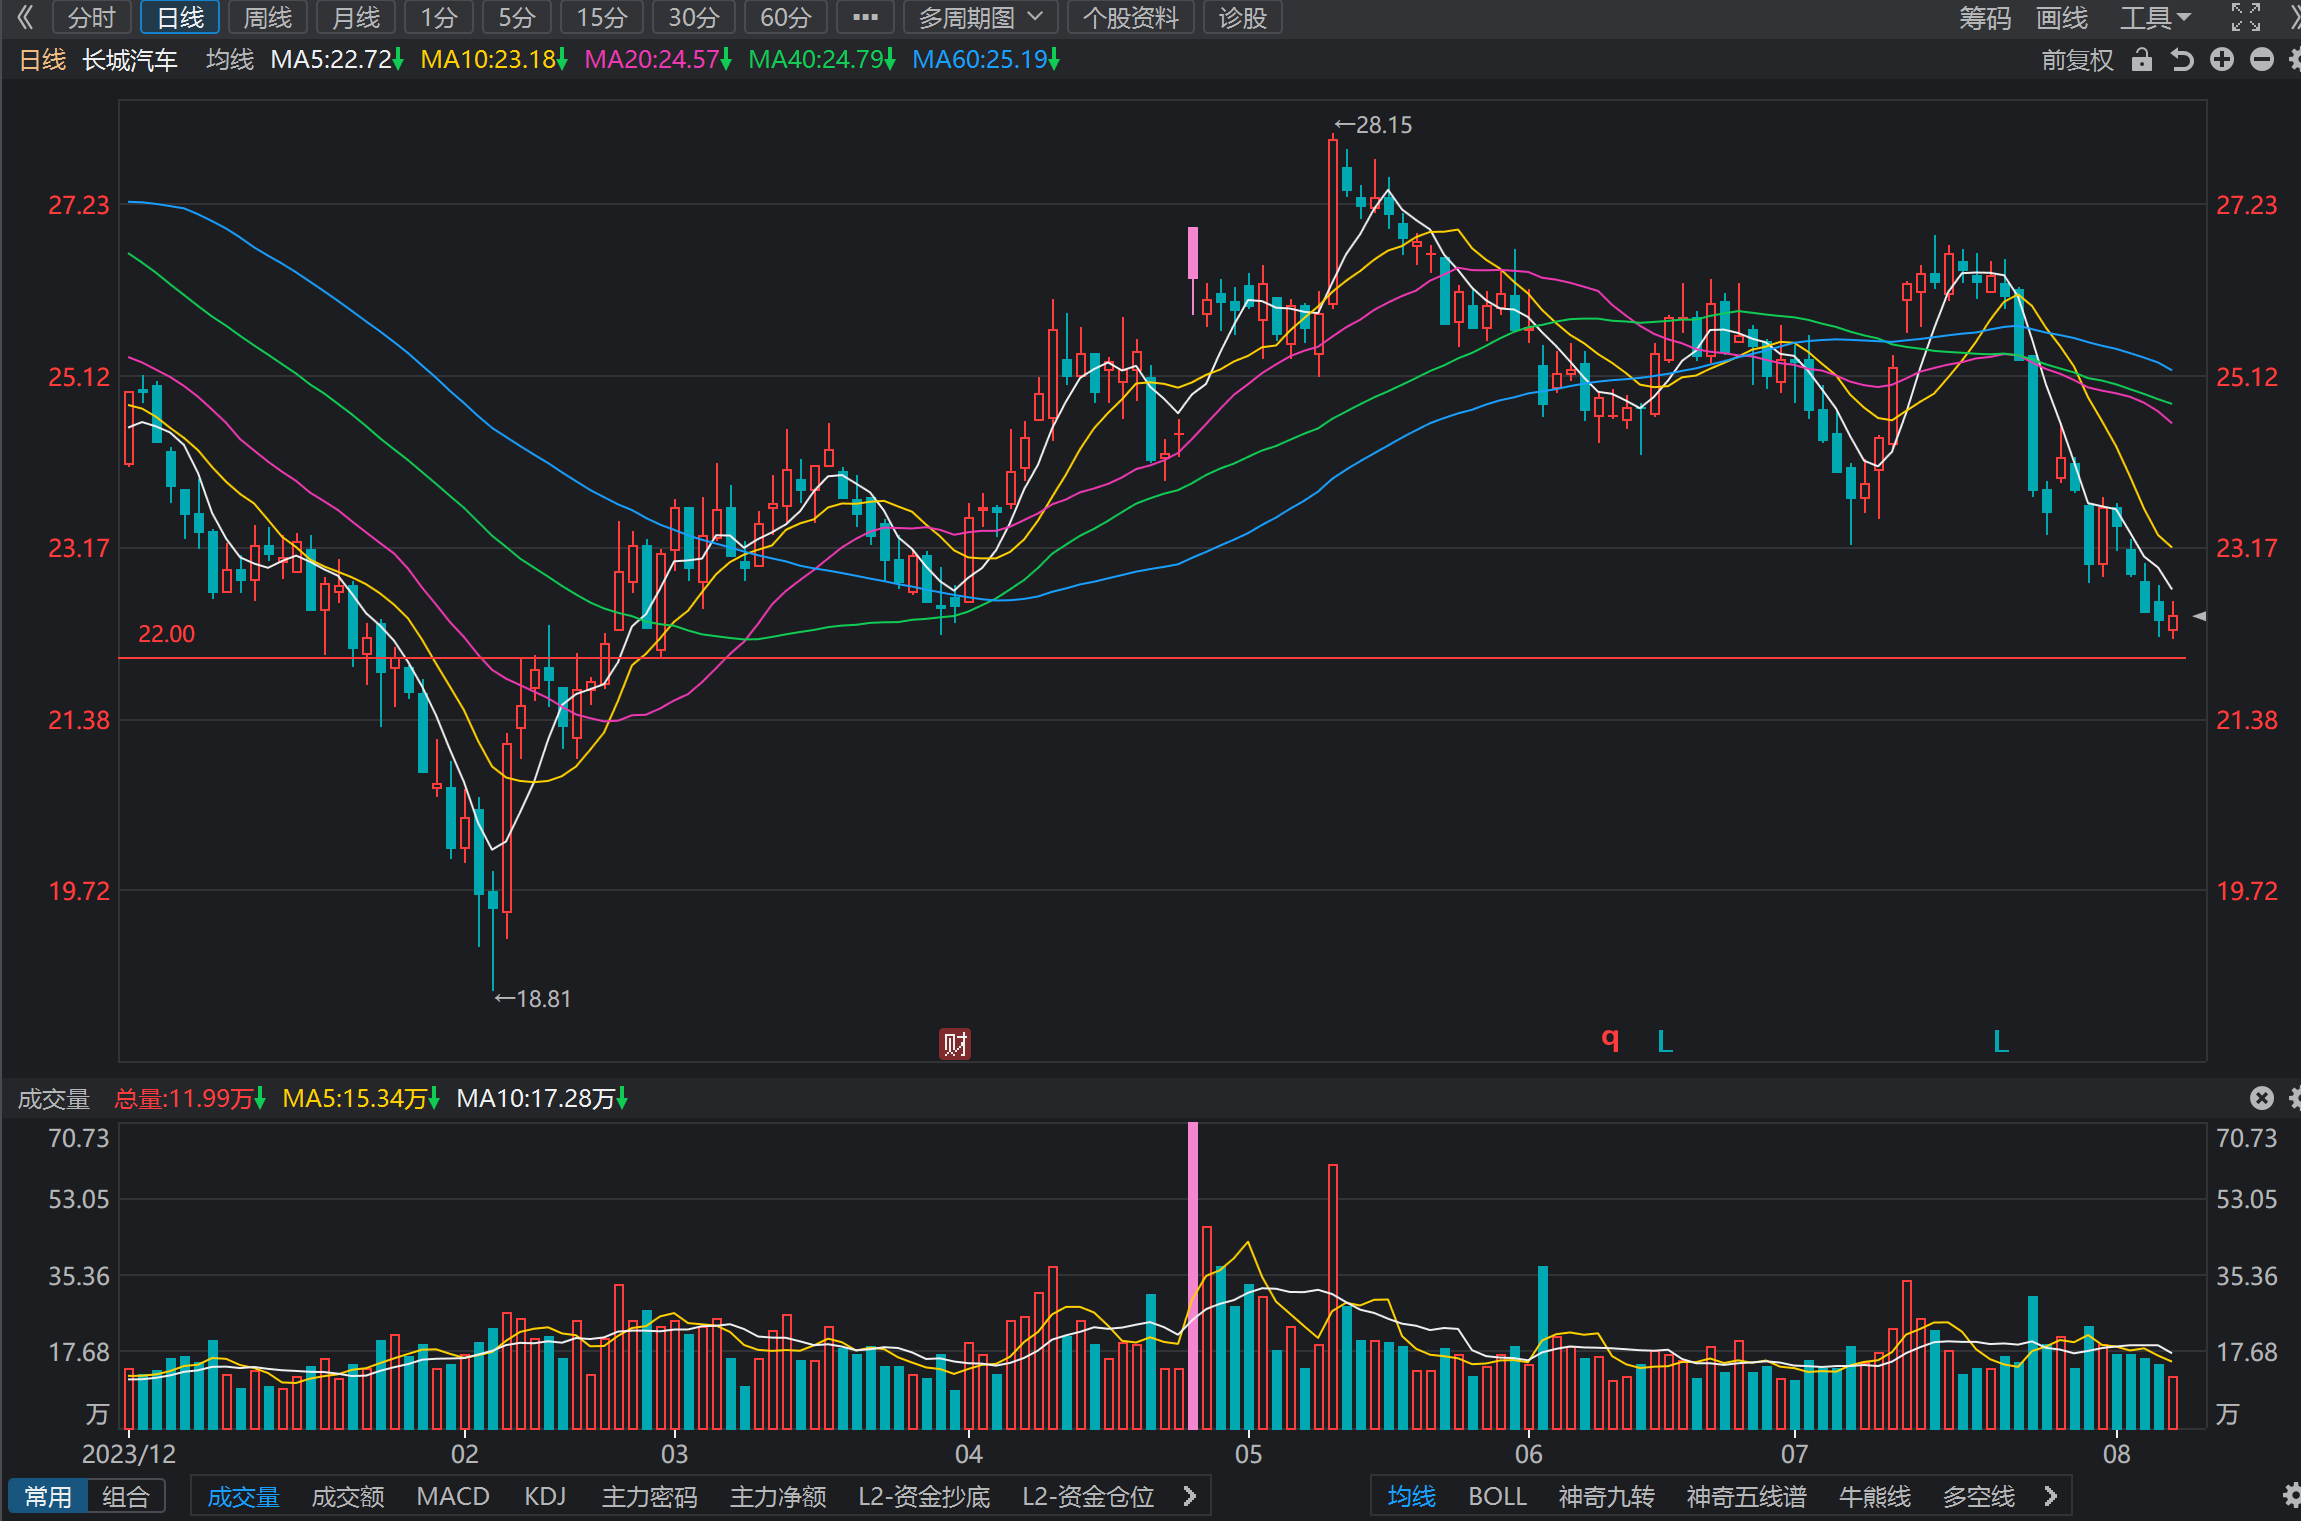This screenshot has width=2301, height=1521.
Task: Click the L marker near late July
Action: (2001, 1042)
